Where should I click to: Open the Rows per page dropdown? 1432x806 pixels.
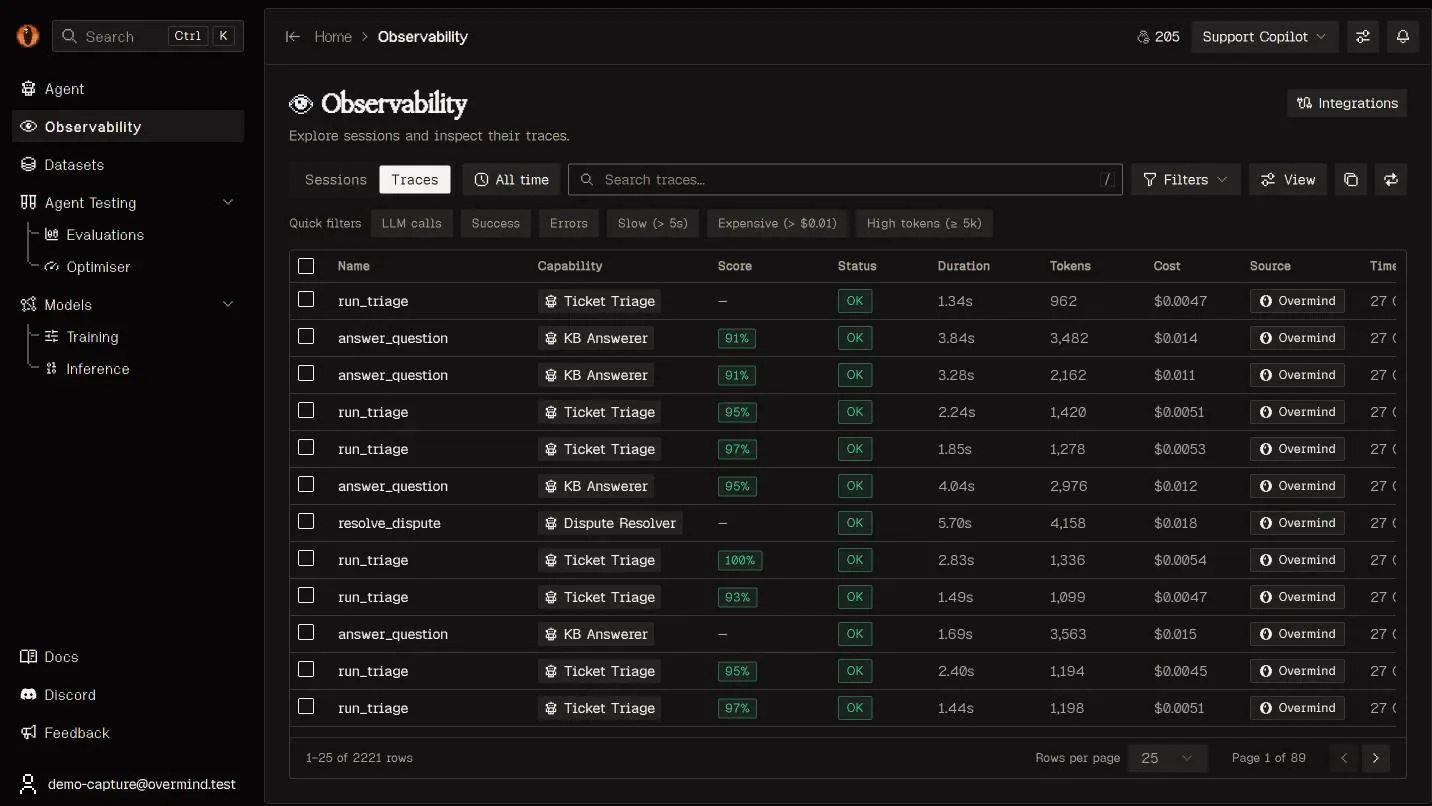[1167, 758]
